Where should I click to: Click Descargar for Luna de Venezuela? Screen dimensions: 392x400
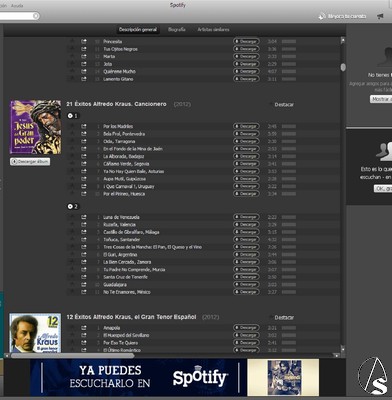(246, 217)
